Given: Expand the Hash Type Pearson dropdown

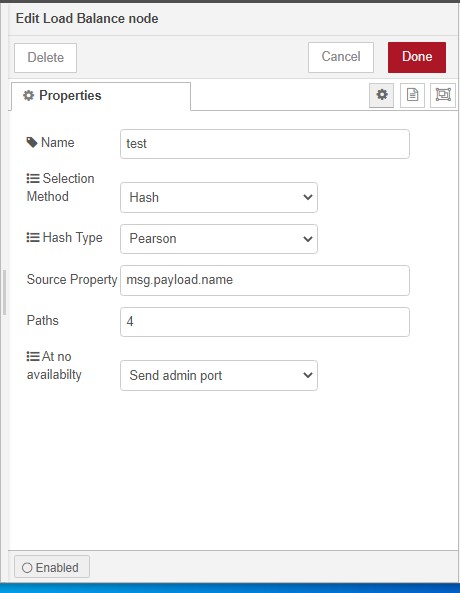Looking at the screenshot, I should [x=219, y=239].
